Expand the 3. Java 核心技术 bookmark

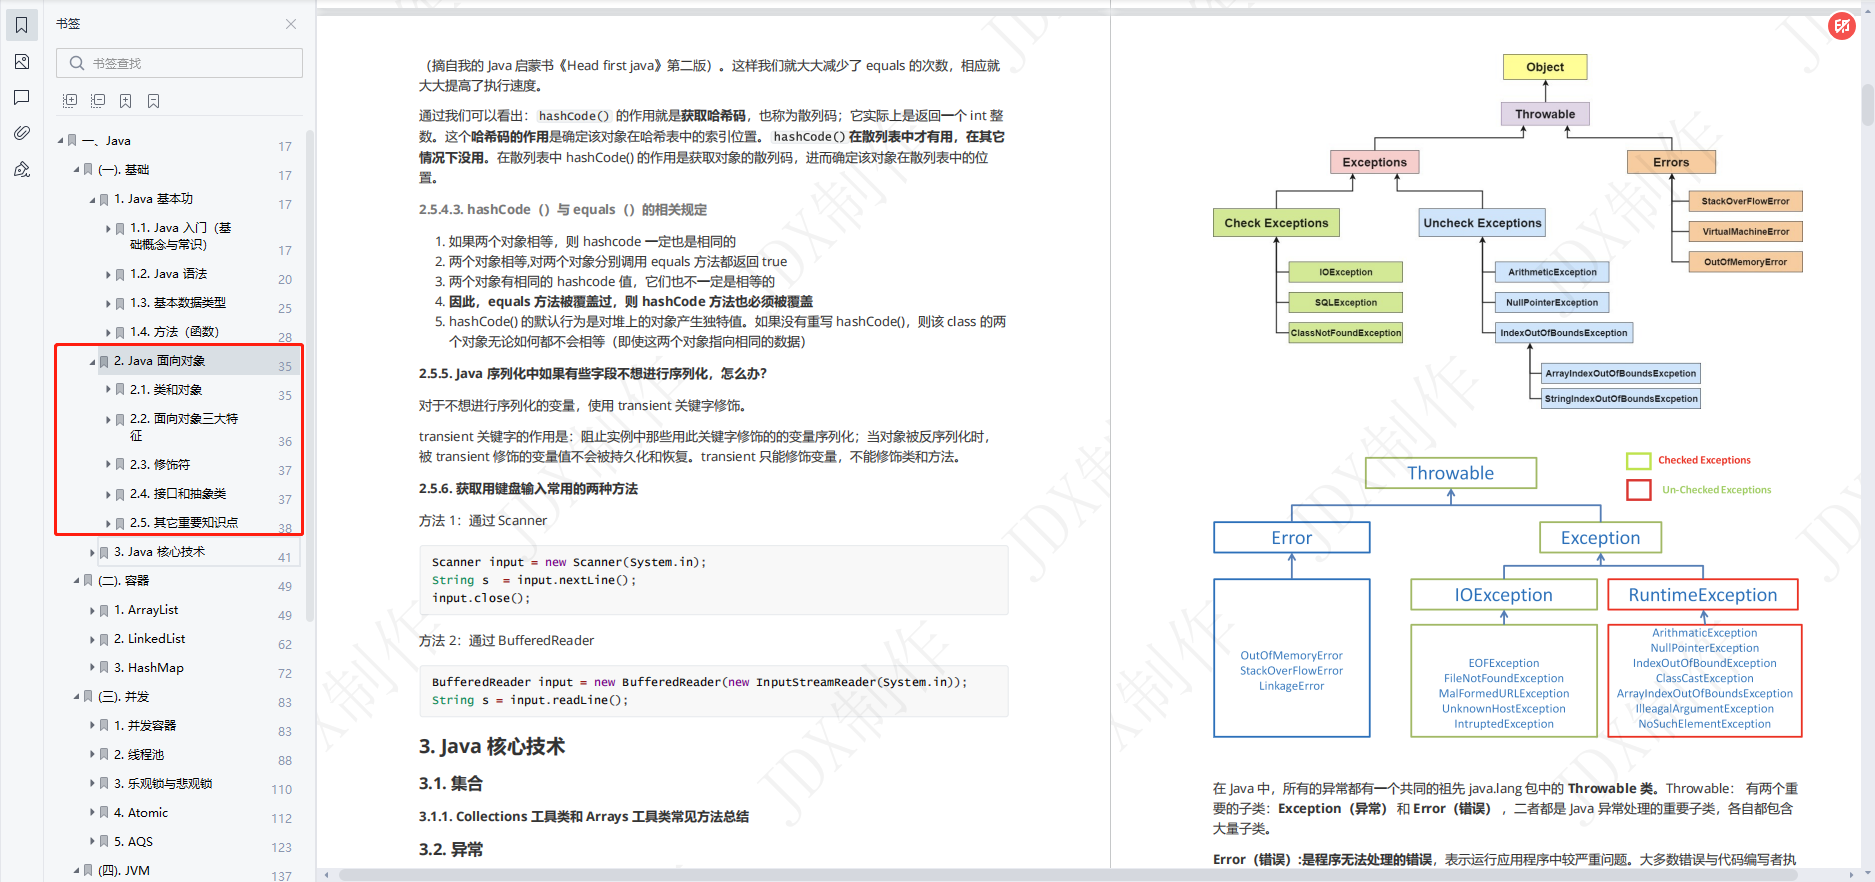(x=93, y=552)
